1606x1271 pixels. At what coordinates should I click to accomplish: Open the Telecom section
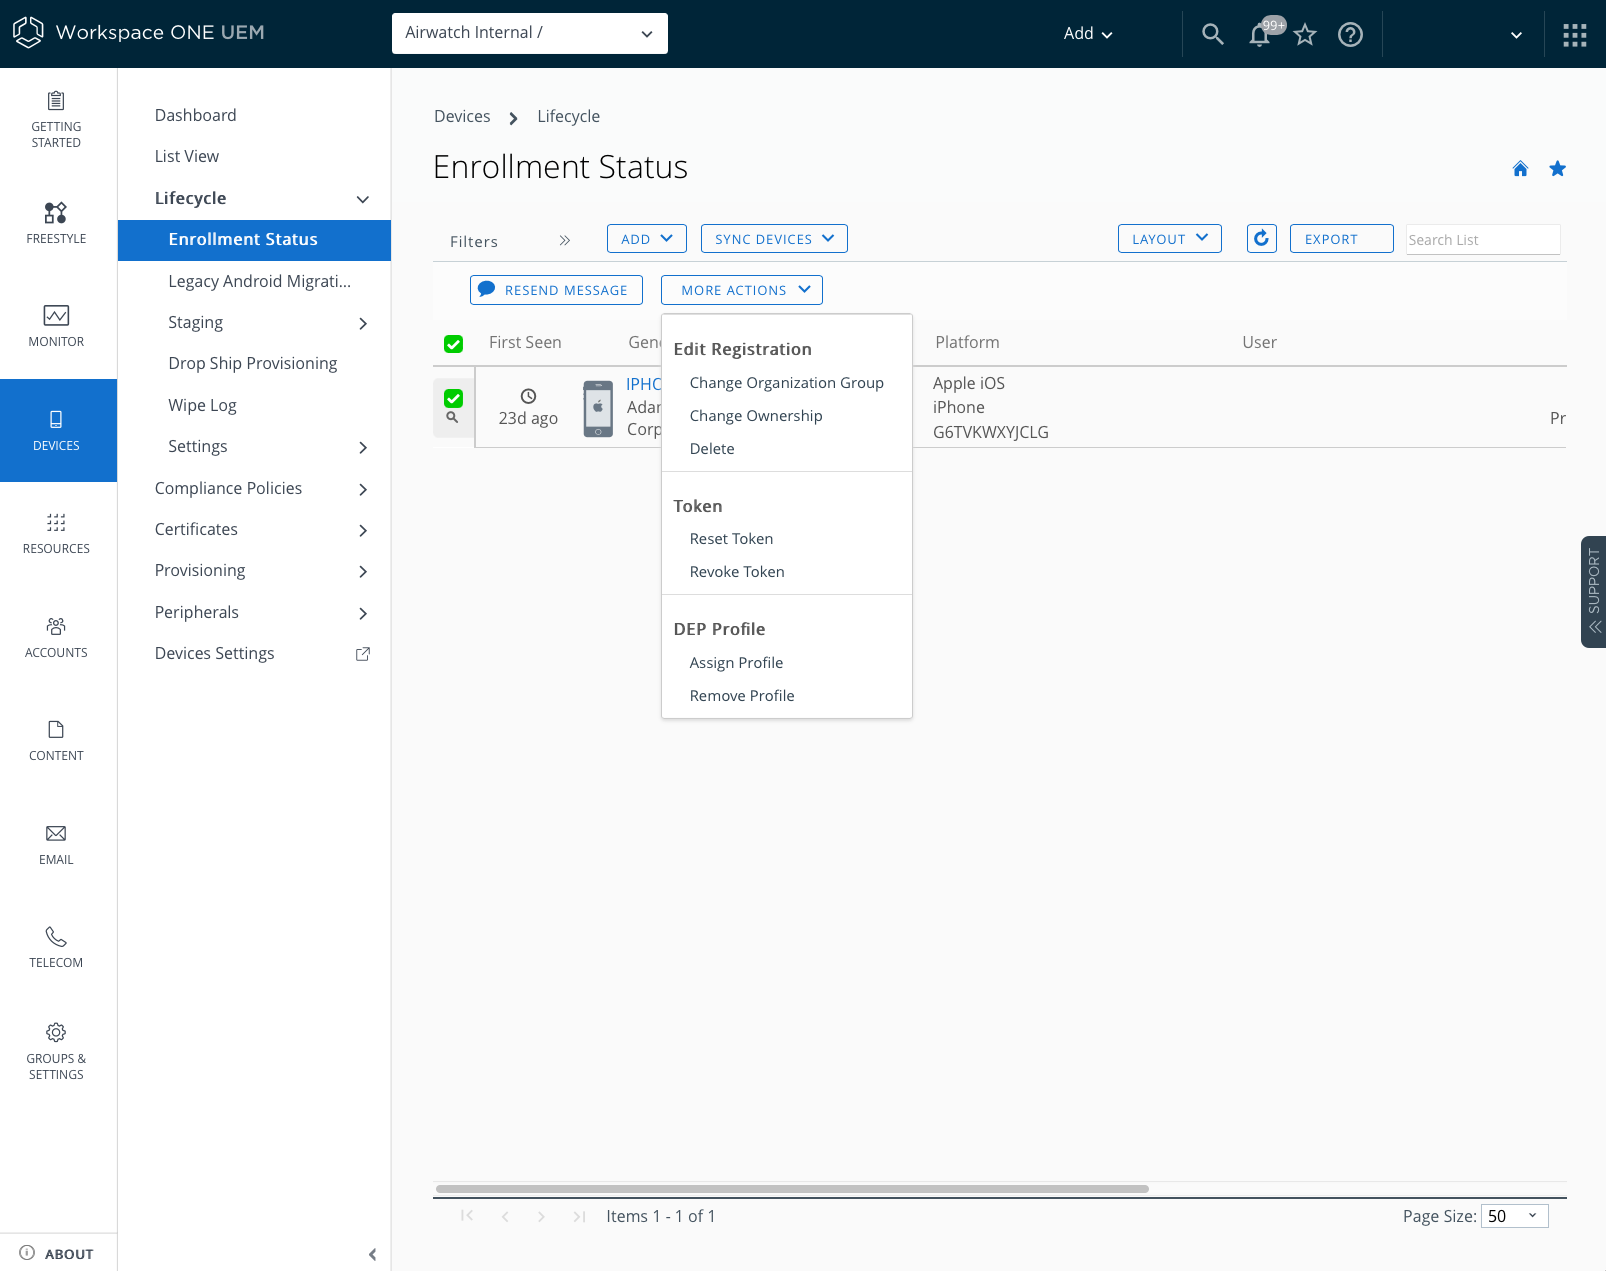pyautogui.click(x=56, y=948)
